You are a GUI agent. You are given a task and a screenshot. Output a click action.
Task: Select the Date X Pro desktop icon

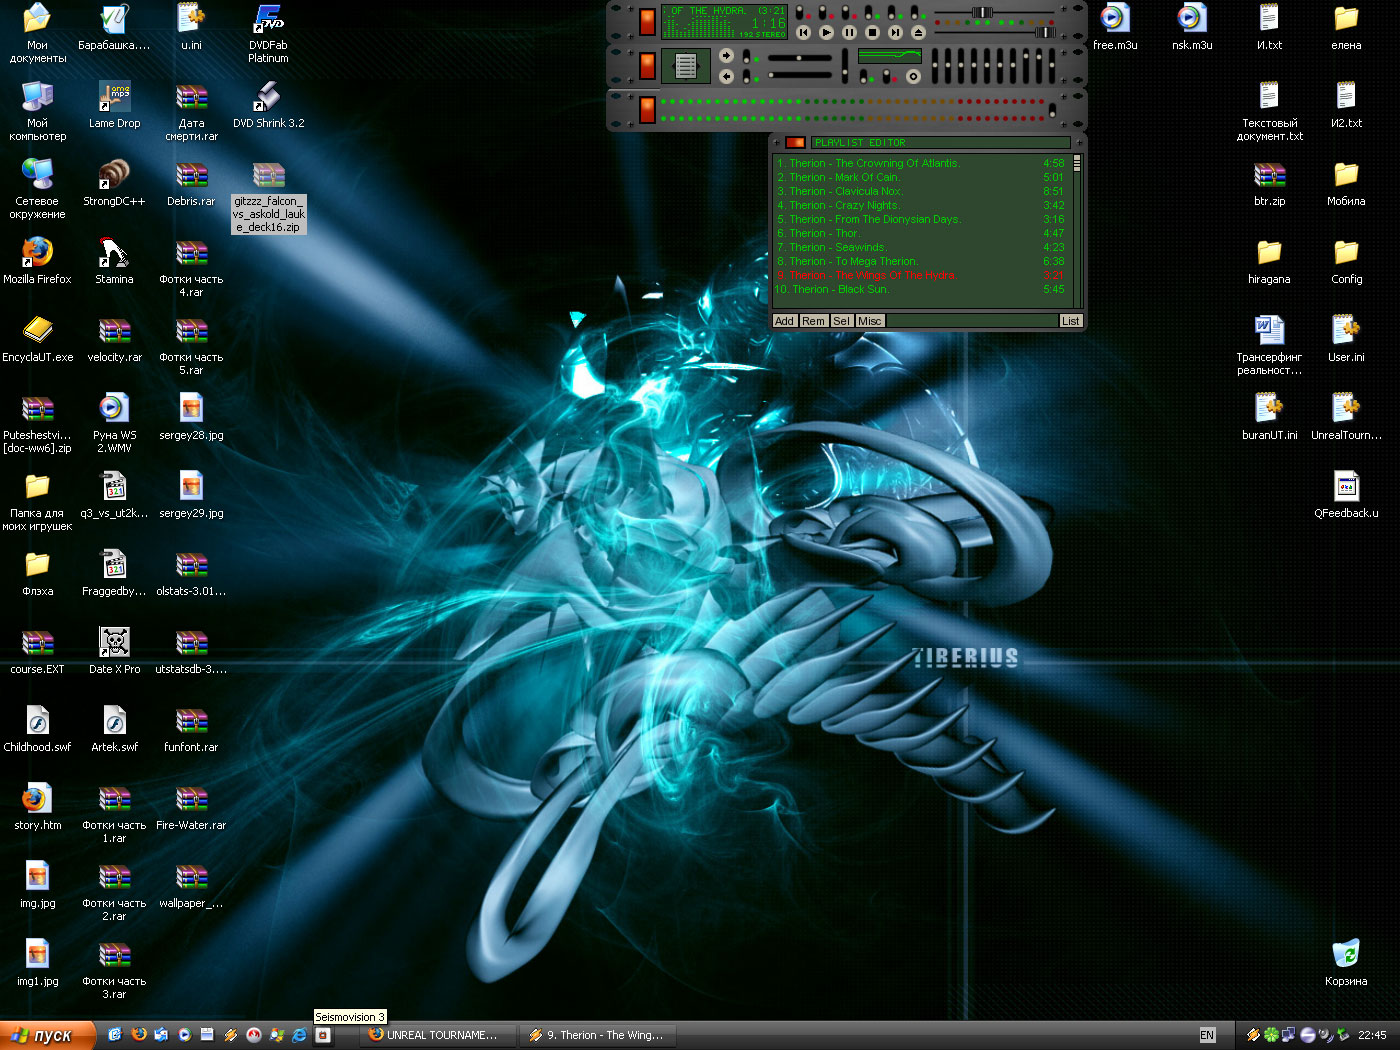point(114,650)
